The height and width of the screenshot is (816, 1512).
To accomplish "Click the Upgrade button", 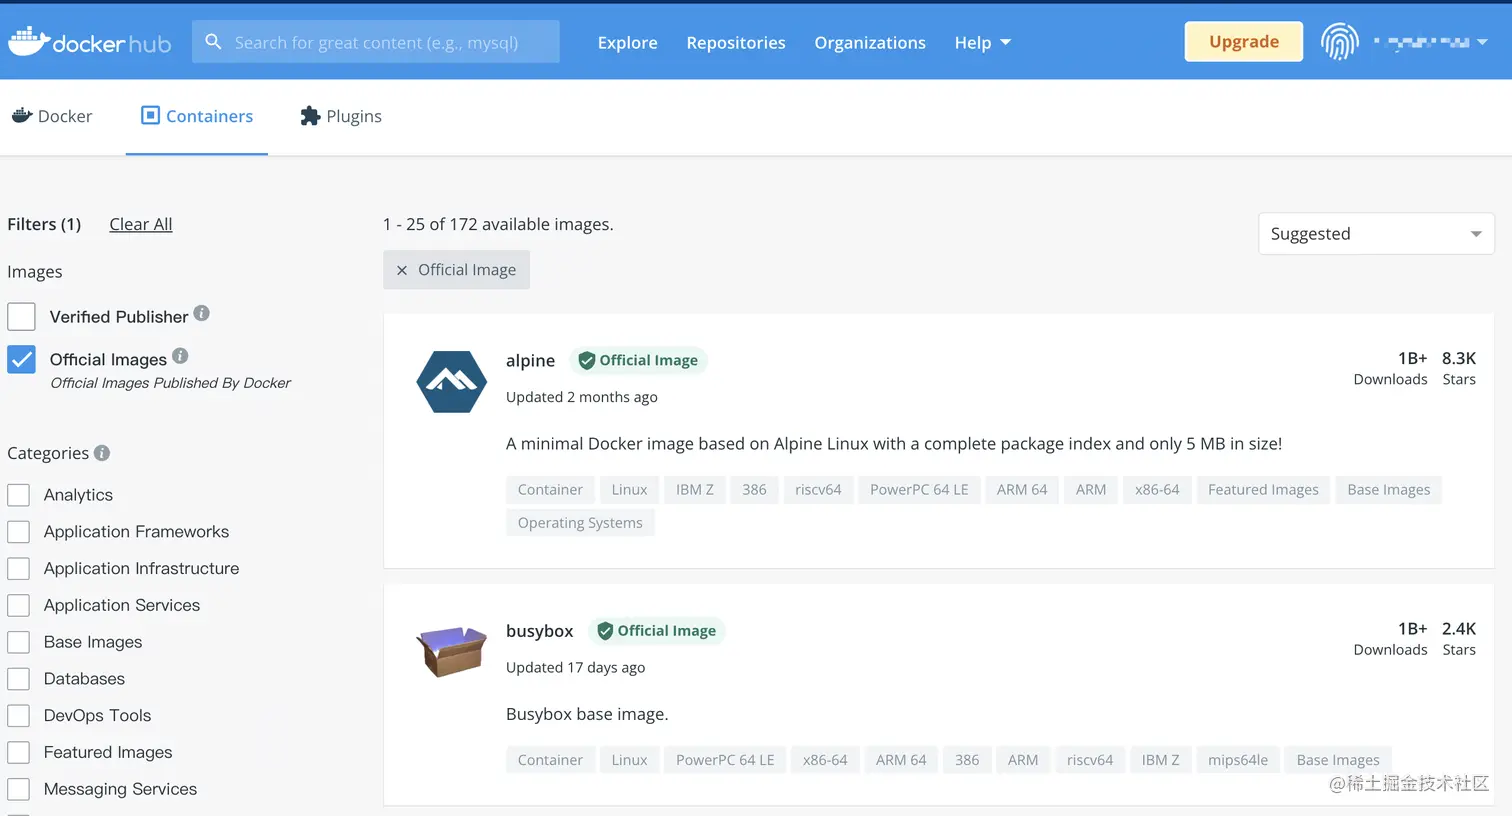I will point(1244,42).
